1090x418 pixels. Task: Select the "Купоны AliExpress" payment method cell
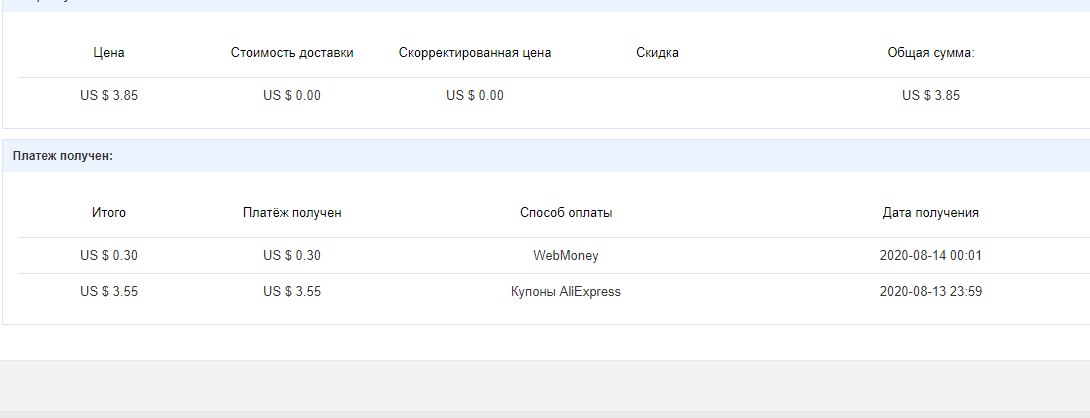pyautogui.click(x=566, y=291)
